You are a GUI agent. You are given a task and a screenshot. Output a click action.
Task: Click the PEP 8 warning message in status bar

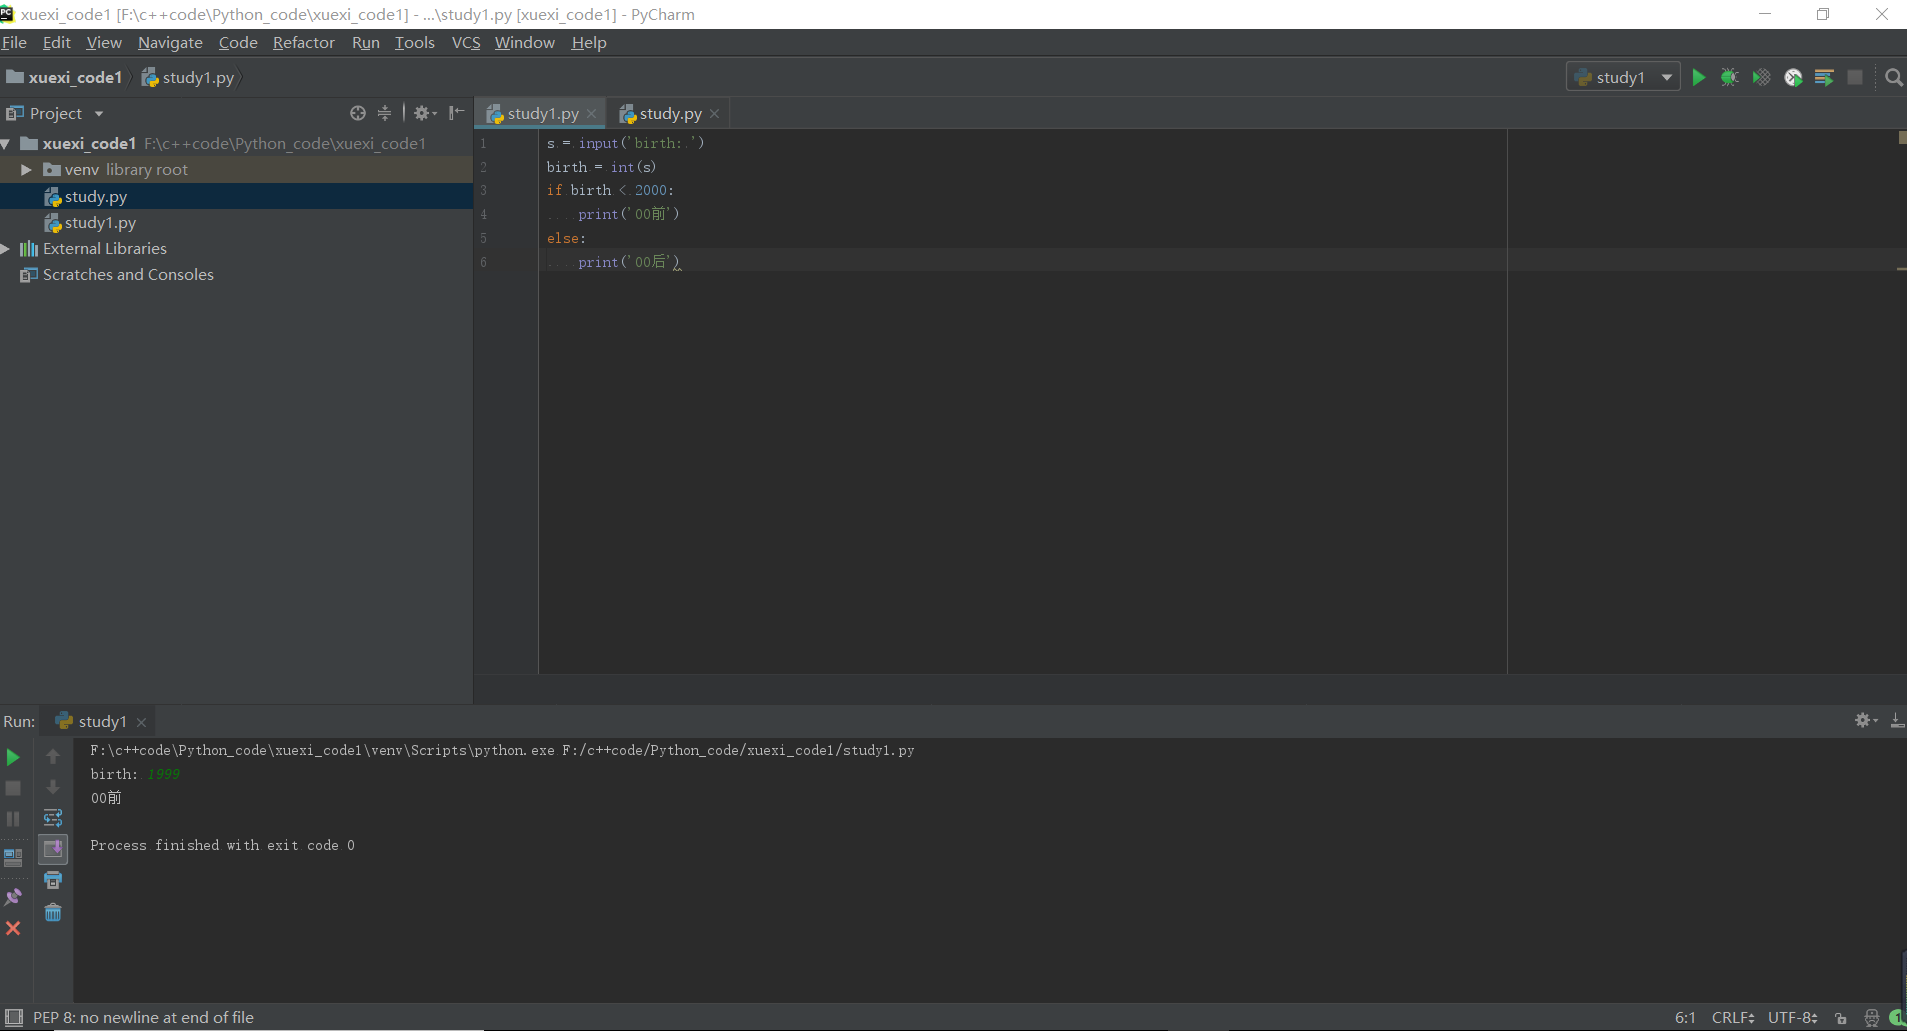143,1017
